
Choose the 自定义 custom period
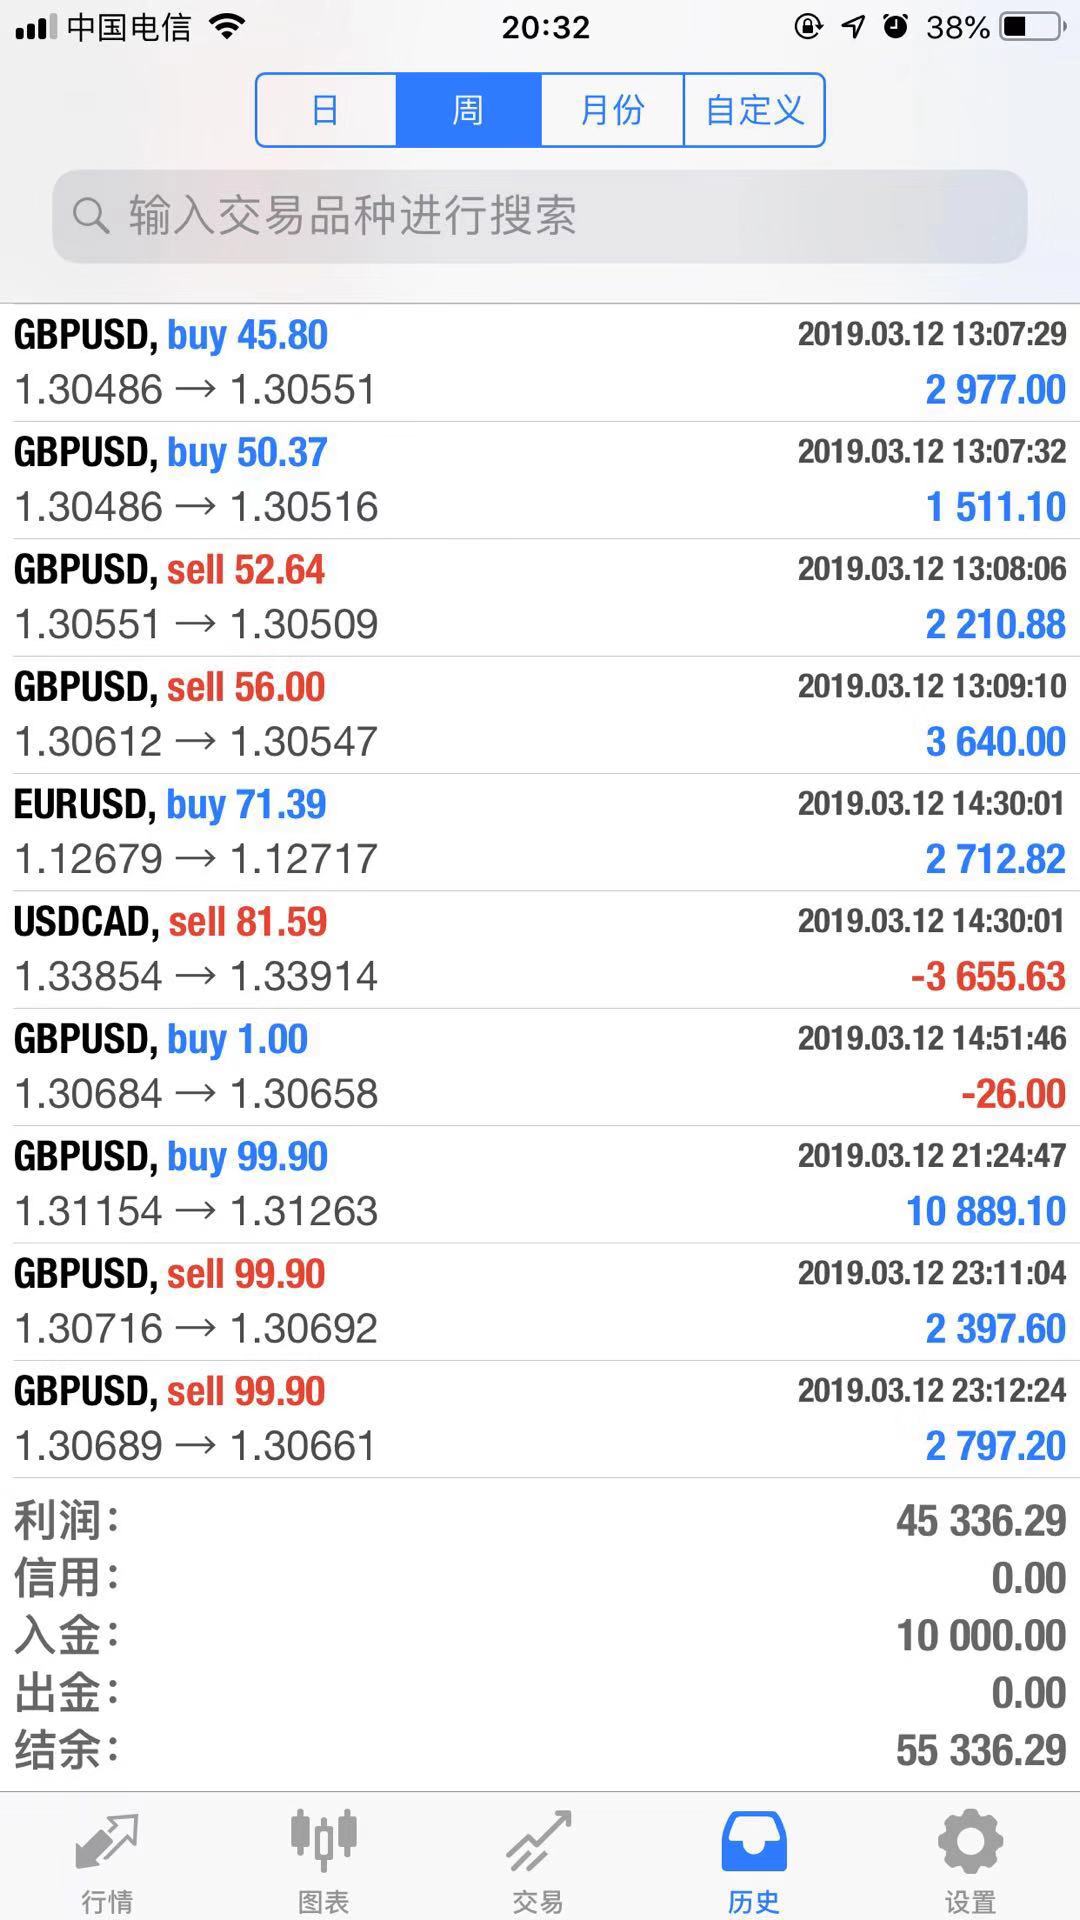[754, 110]
